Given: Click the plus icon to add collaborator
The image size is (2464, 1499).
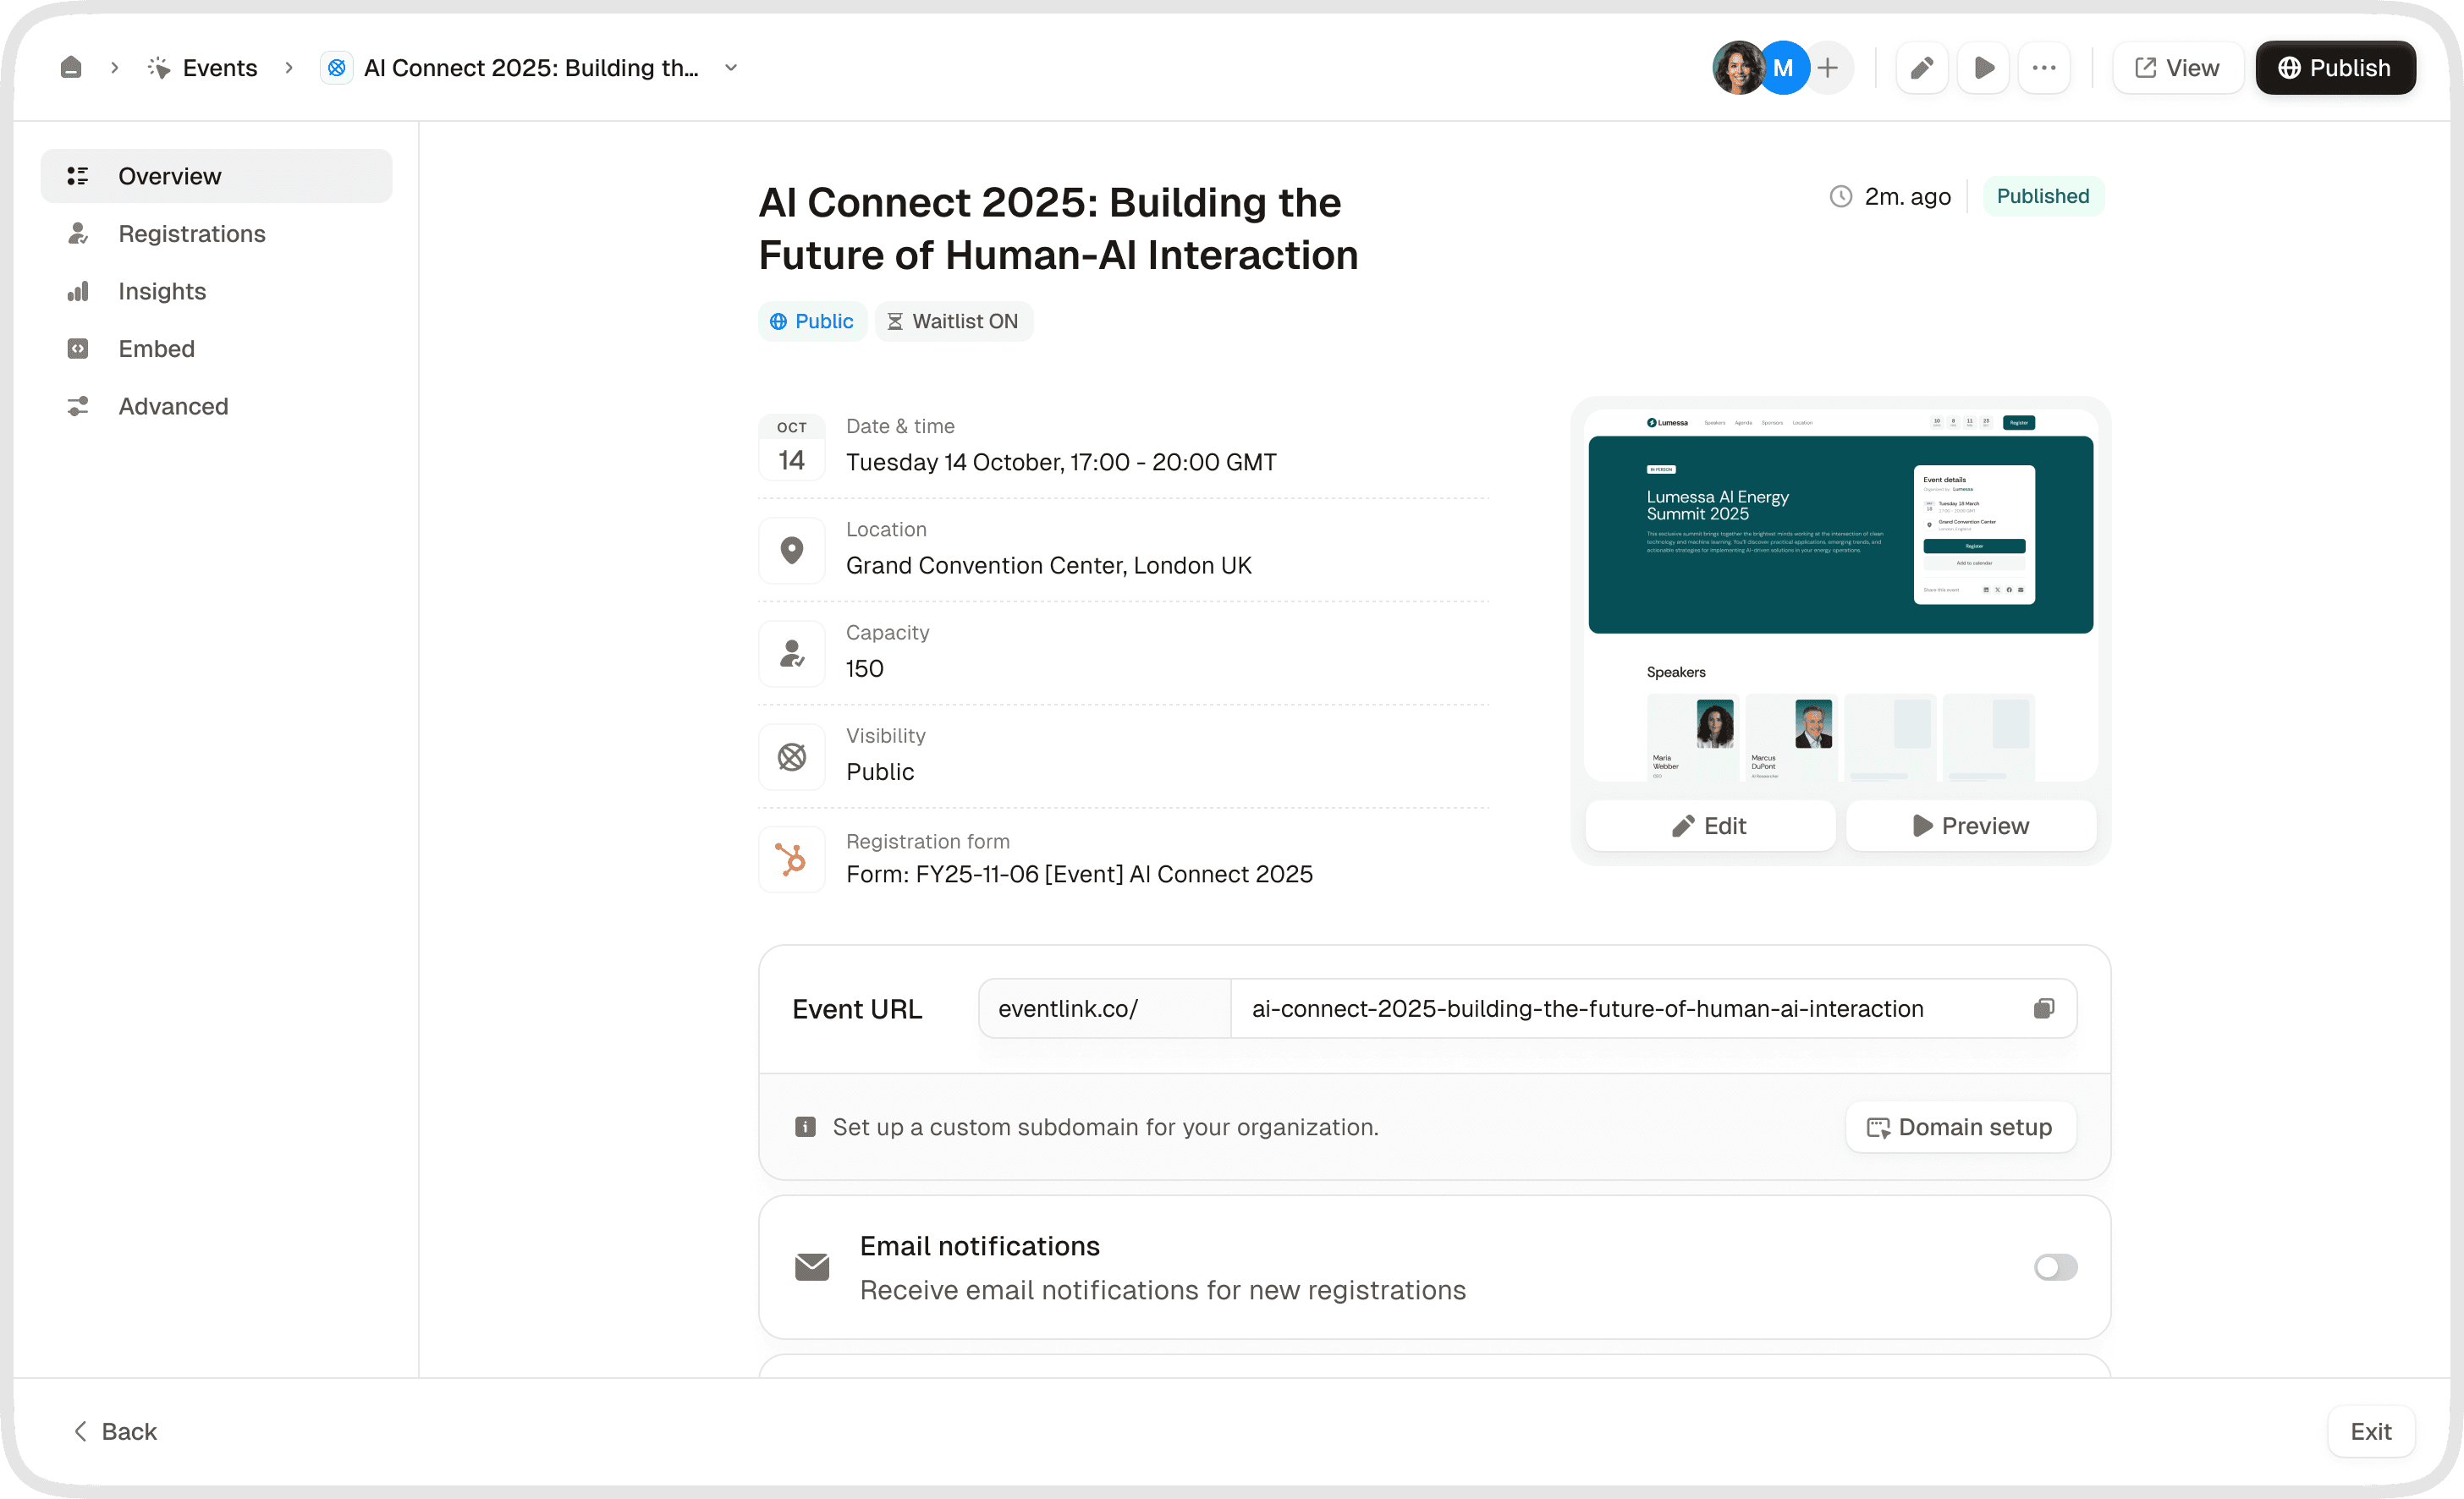Looking at the screenshot, I should 1828,68.
